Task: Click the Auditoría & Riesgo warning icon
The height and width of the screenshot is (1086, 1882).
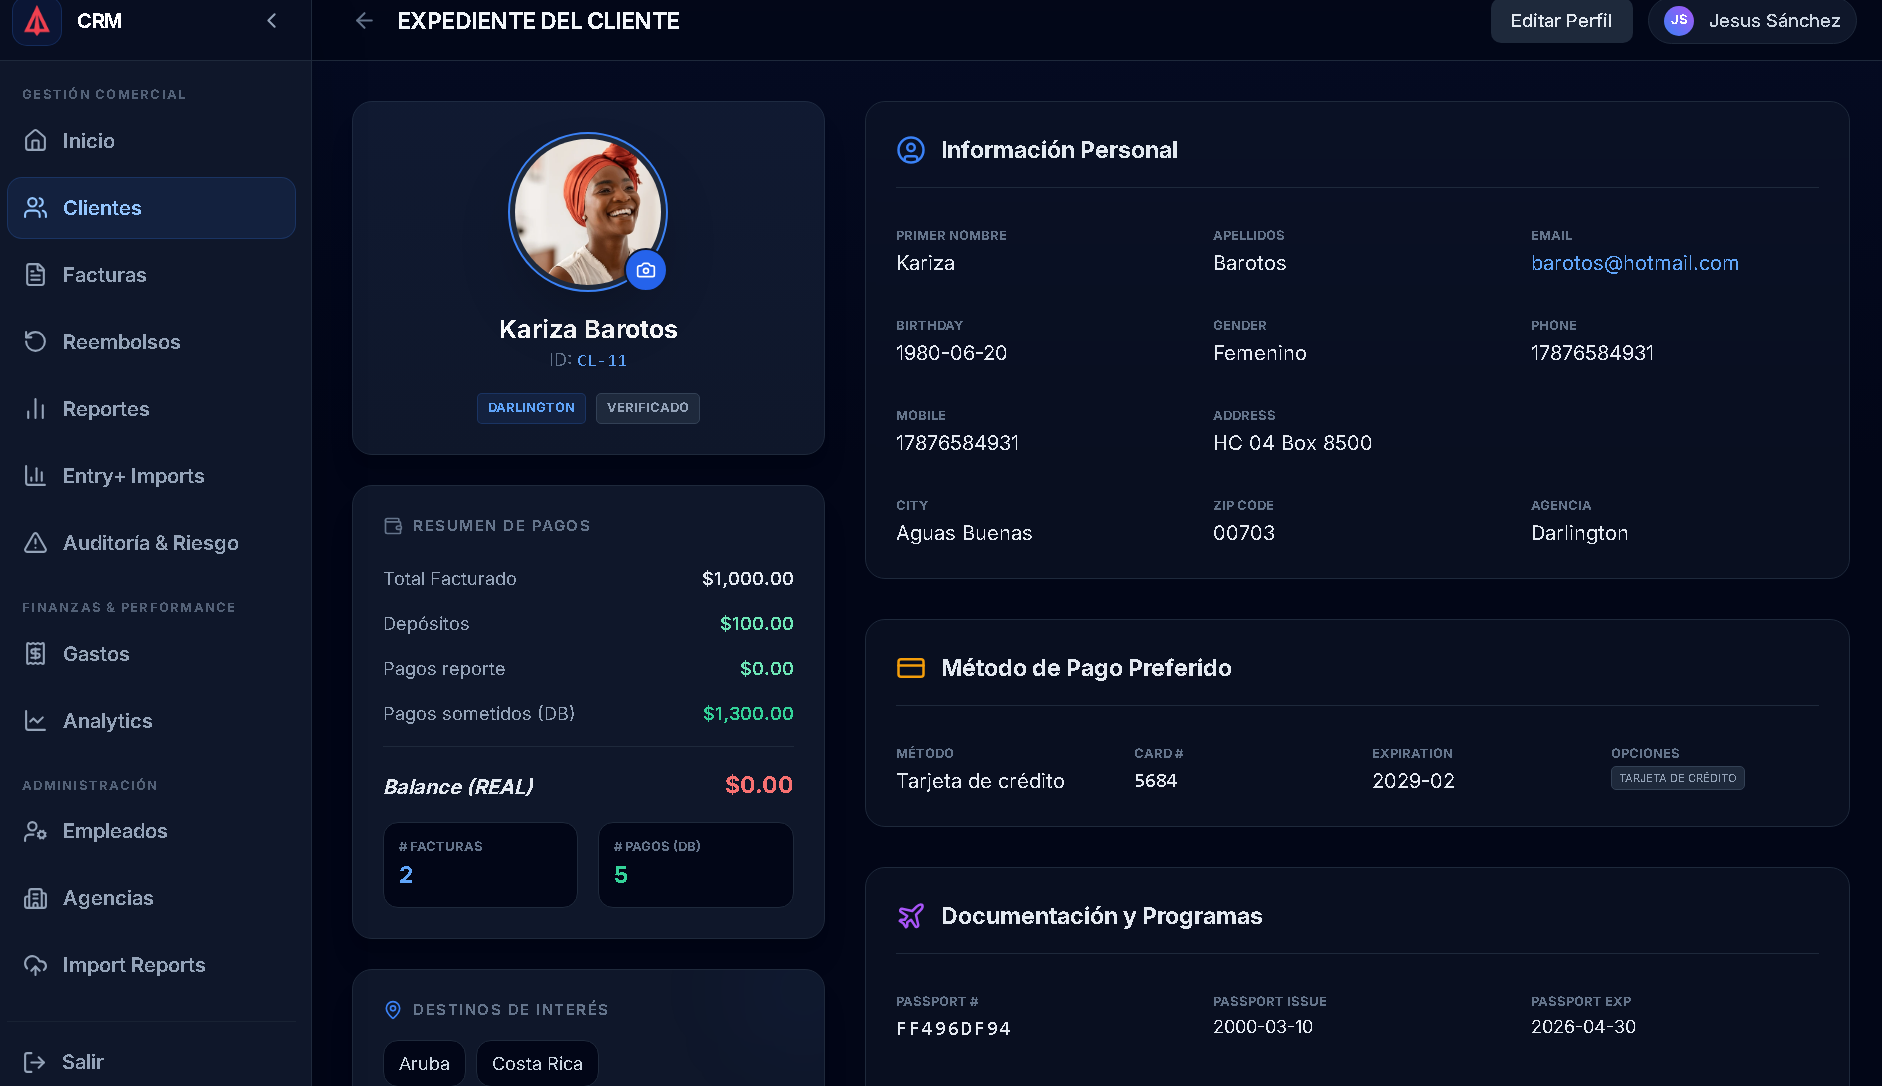Action: [36, 542]
